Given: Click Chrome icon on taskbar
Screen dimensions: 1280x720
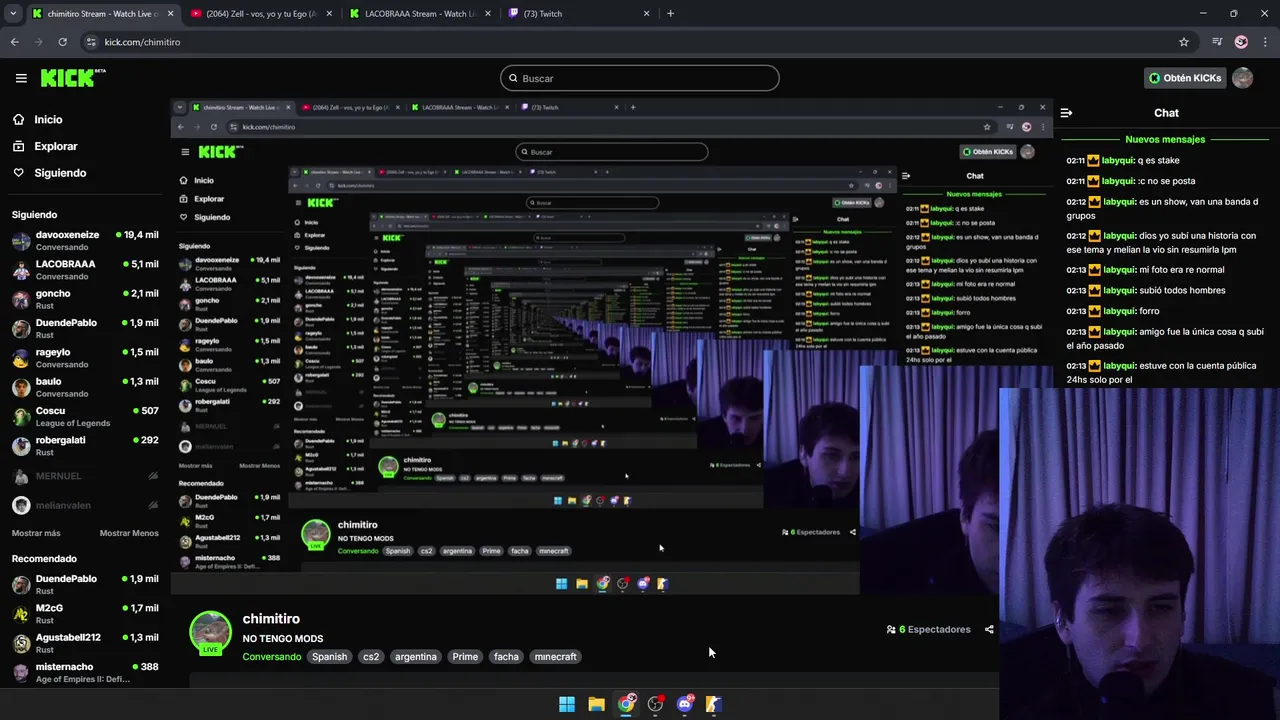Looking at the screenshot, I should tap(626, 704).
